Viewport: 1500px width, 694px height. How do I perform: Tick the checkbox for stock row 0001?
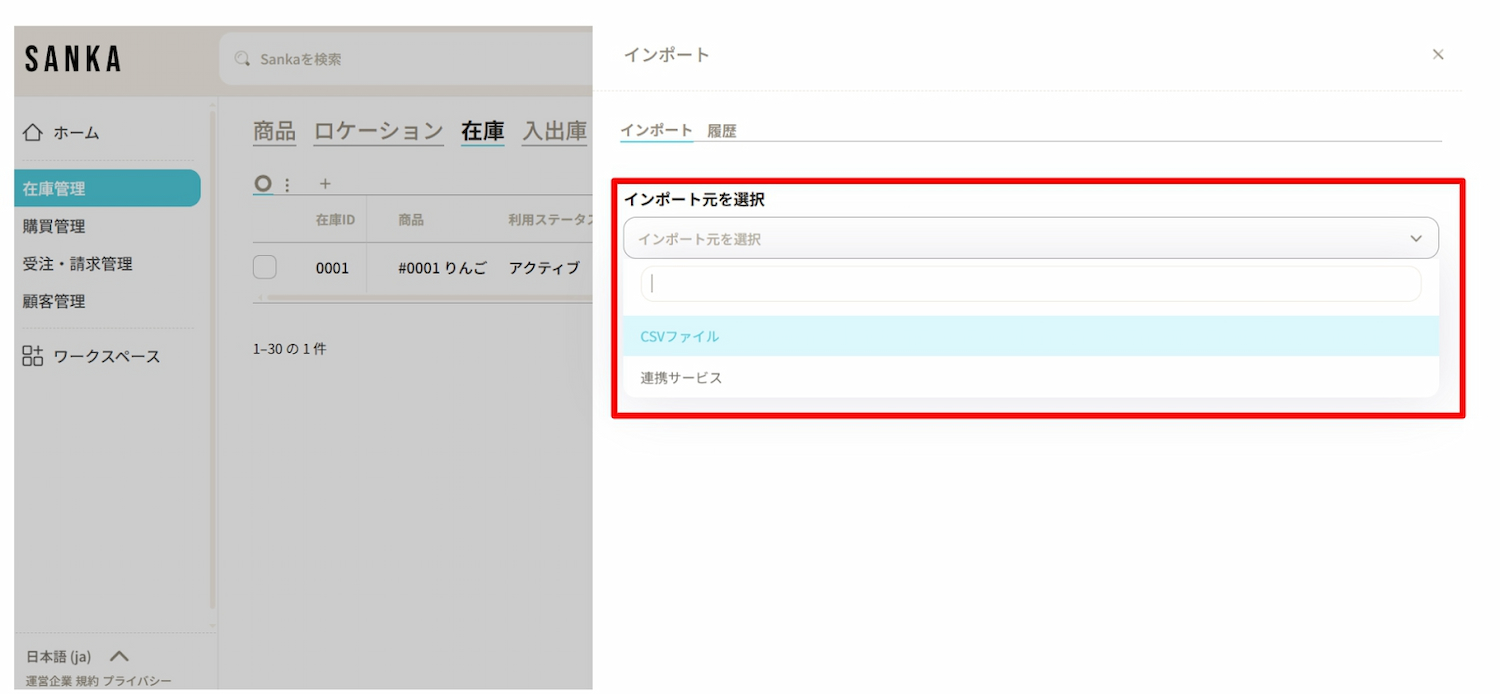[265, 268]
